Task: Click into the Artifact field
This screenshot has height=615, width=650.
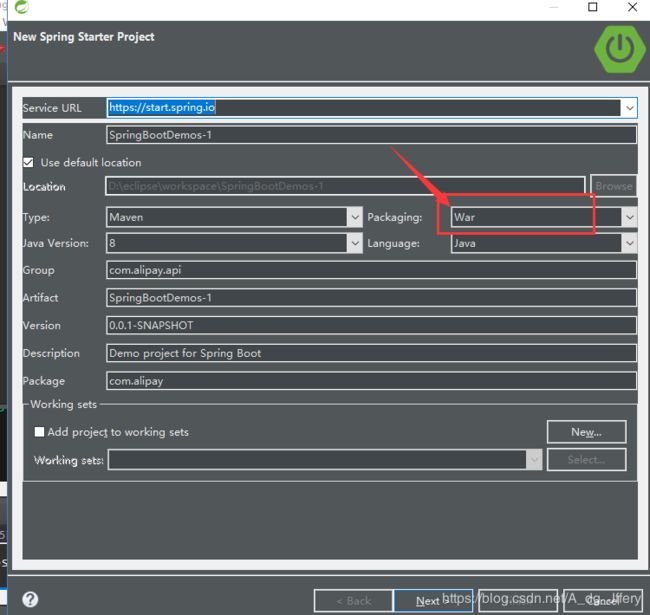Action: coord(371,298)
